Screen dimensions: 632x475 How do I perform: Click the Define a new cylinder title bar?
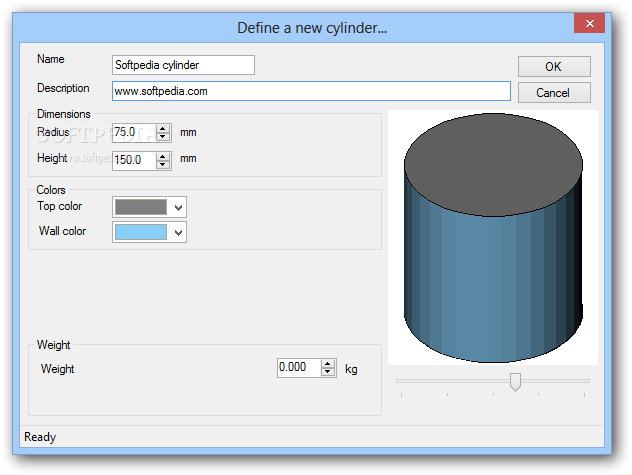coord(312,27)
